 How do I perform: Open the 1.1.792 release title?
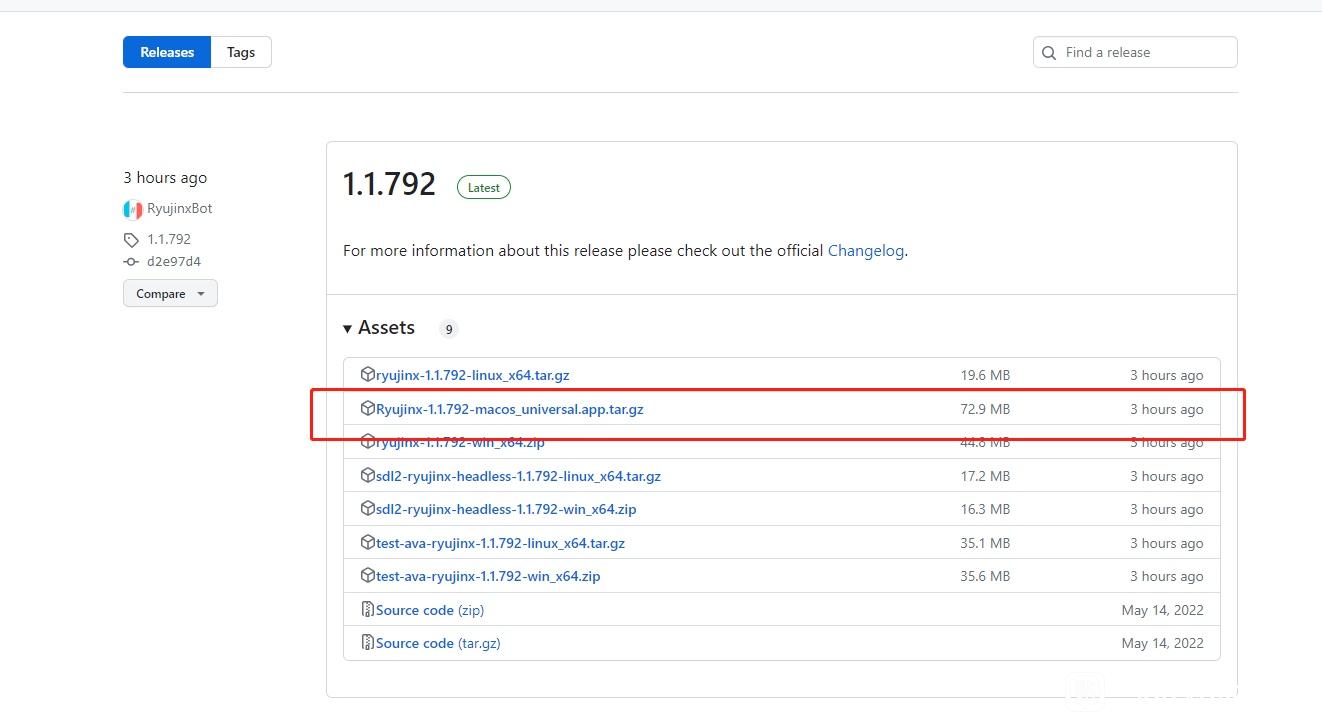pos(390,184)
